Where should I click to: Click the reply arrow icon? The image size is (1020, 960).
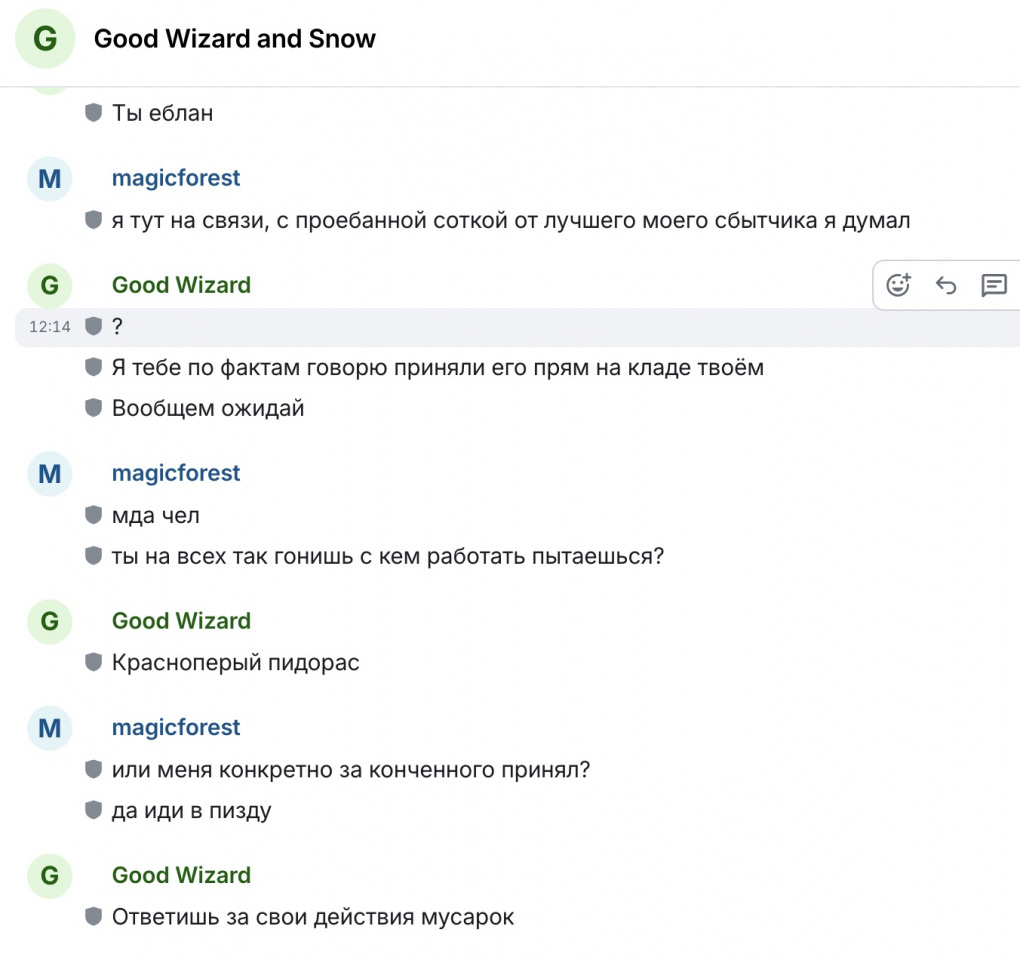coord(946,285)
